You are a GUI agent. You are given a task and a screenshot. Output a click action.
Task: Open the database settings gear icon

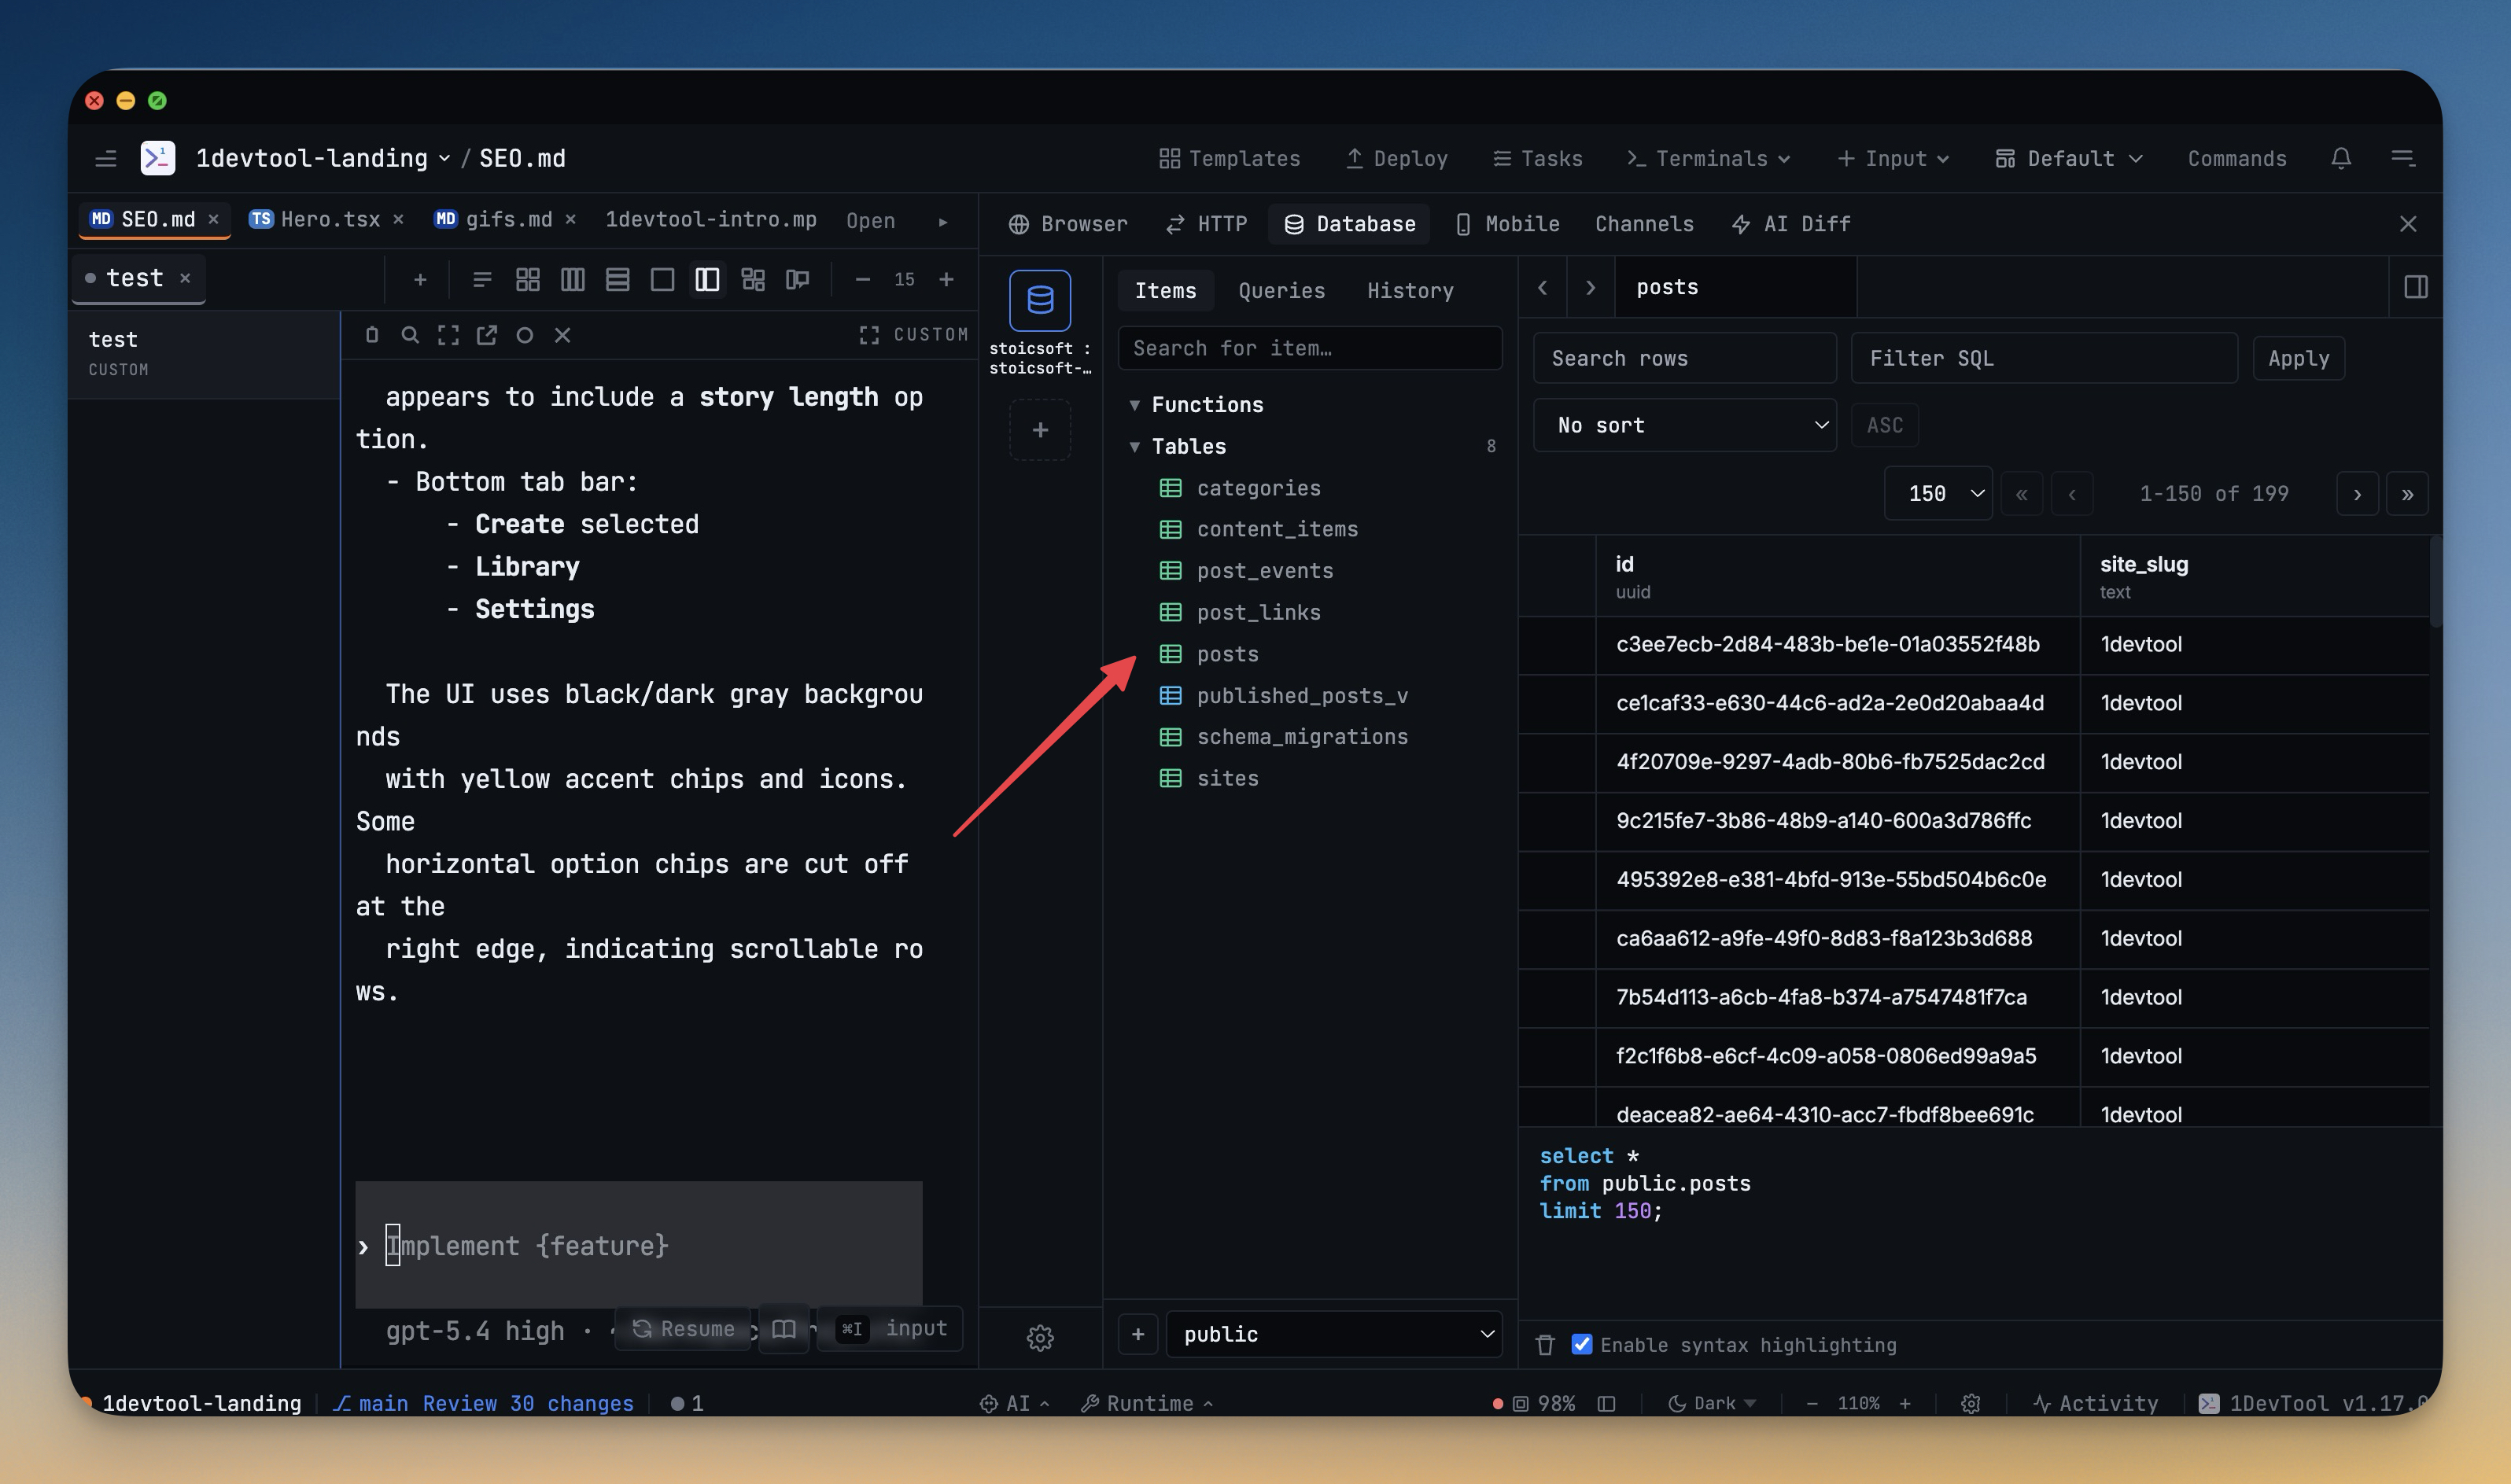point(1039,1337)
